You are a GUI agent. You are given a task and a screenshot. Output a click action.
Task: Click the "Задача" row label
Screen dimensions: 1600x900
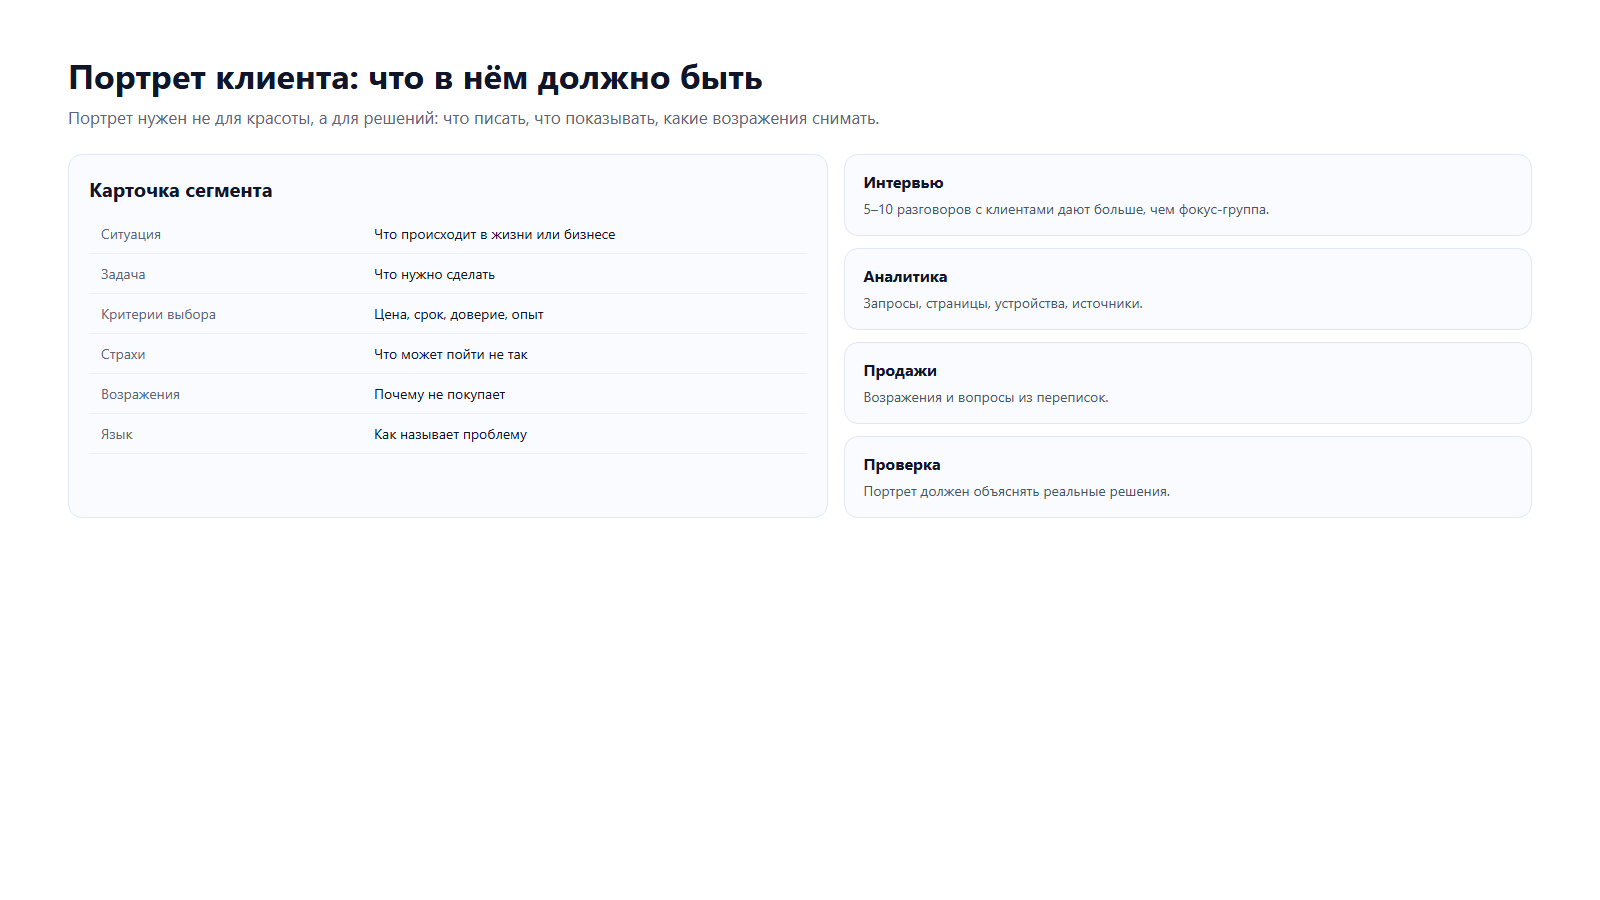[x=123, y=274]
